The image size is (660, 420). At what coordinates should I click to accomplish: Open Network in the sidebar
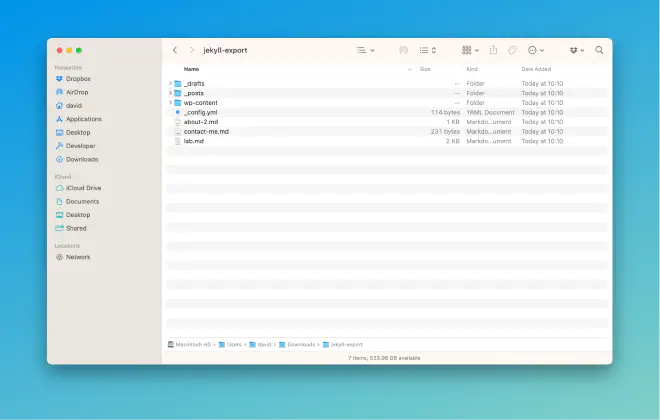point(73,257)
